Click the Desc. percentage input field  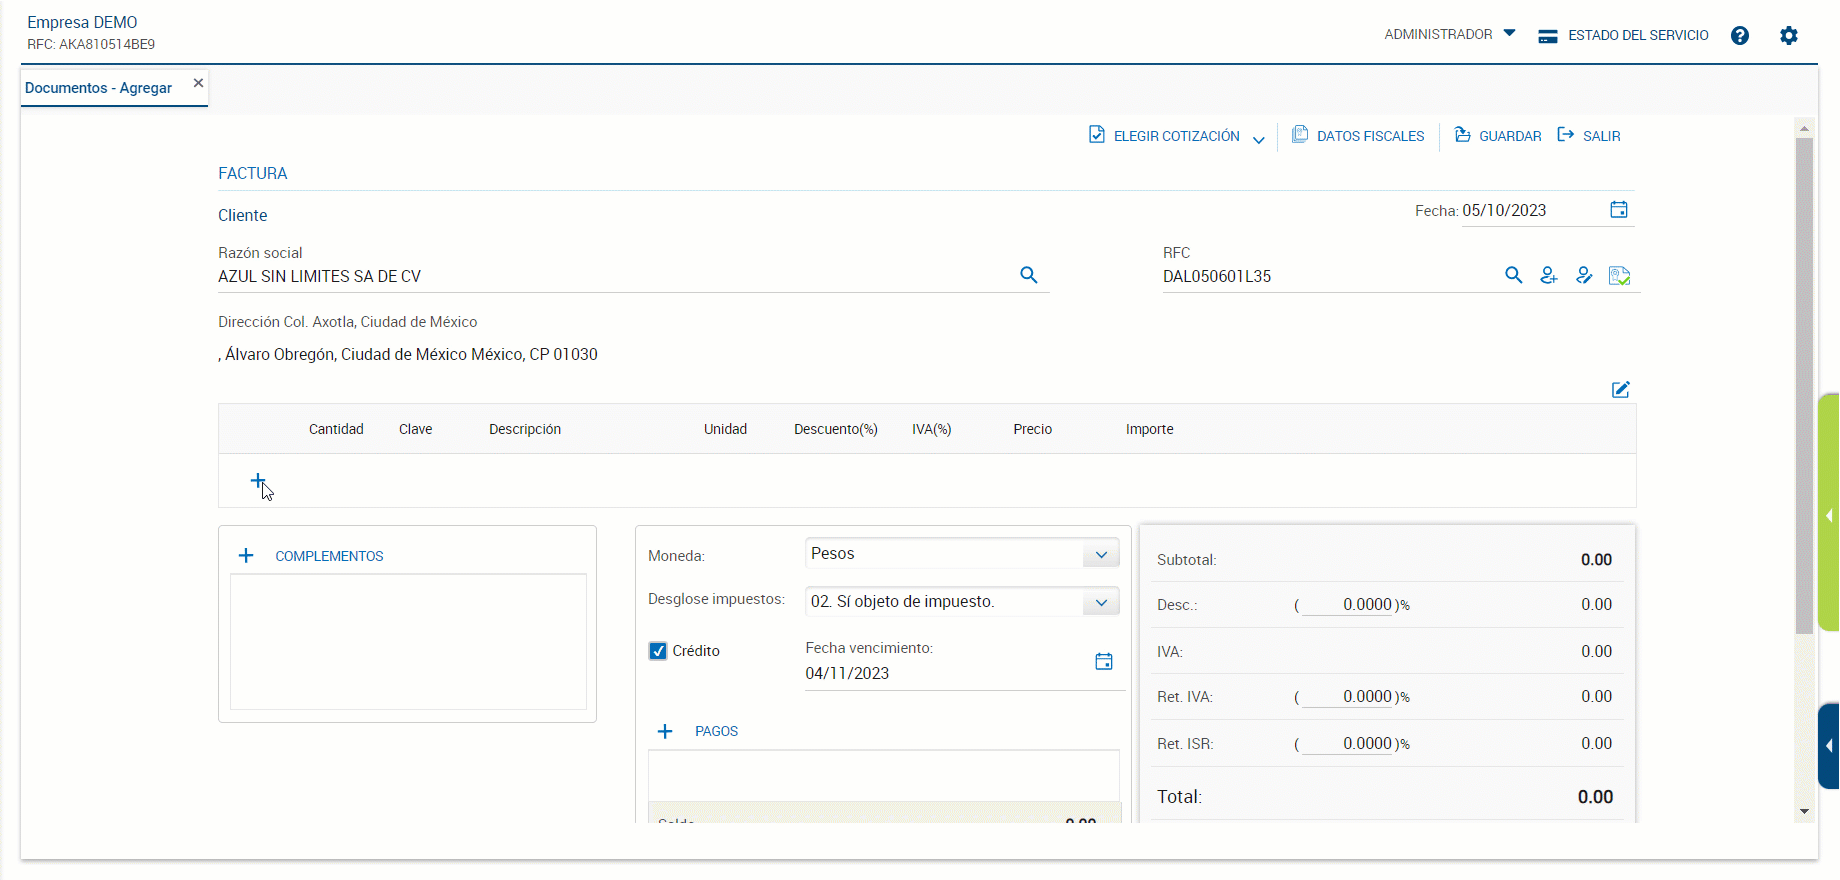tap(1347, 605)
